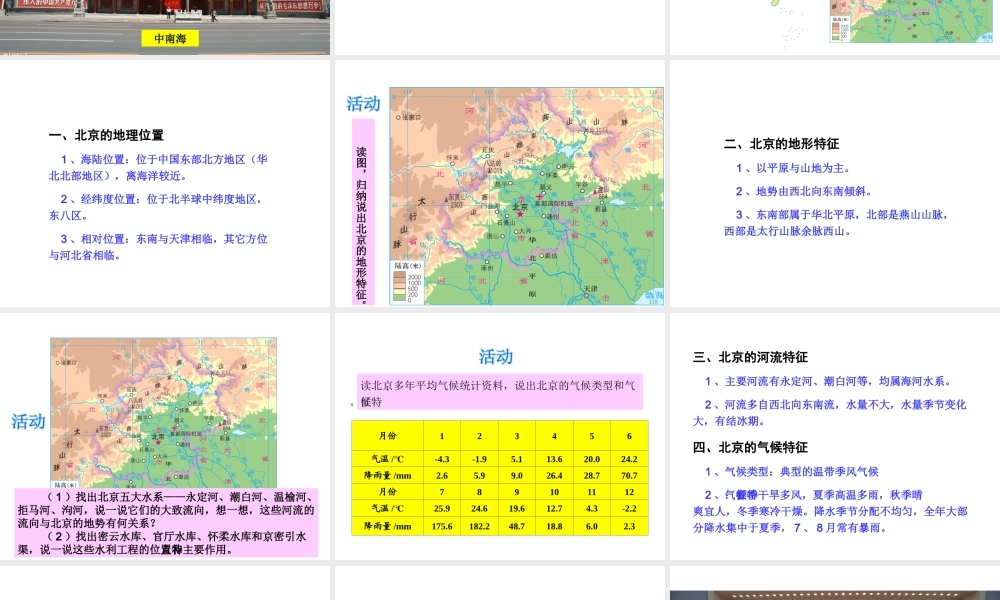Select the pink 五大水系 question box

(x=166, y=523)
